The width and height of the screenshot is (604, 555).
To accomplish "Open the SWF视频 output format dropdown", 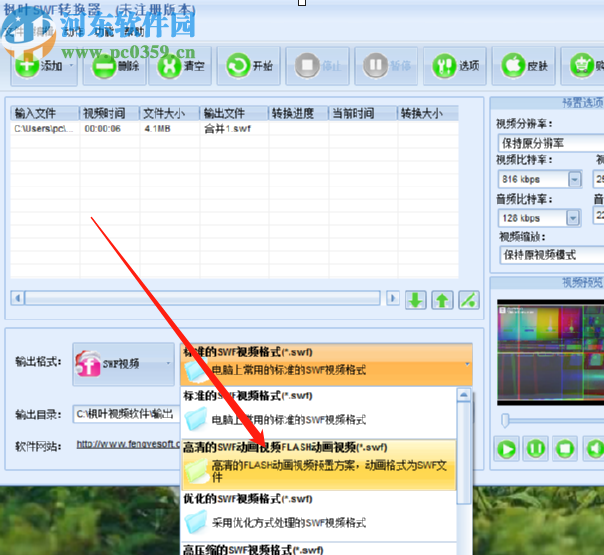I will click(123, 364).
